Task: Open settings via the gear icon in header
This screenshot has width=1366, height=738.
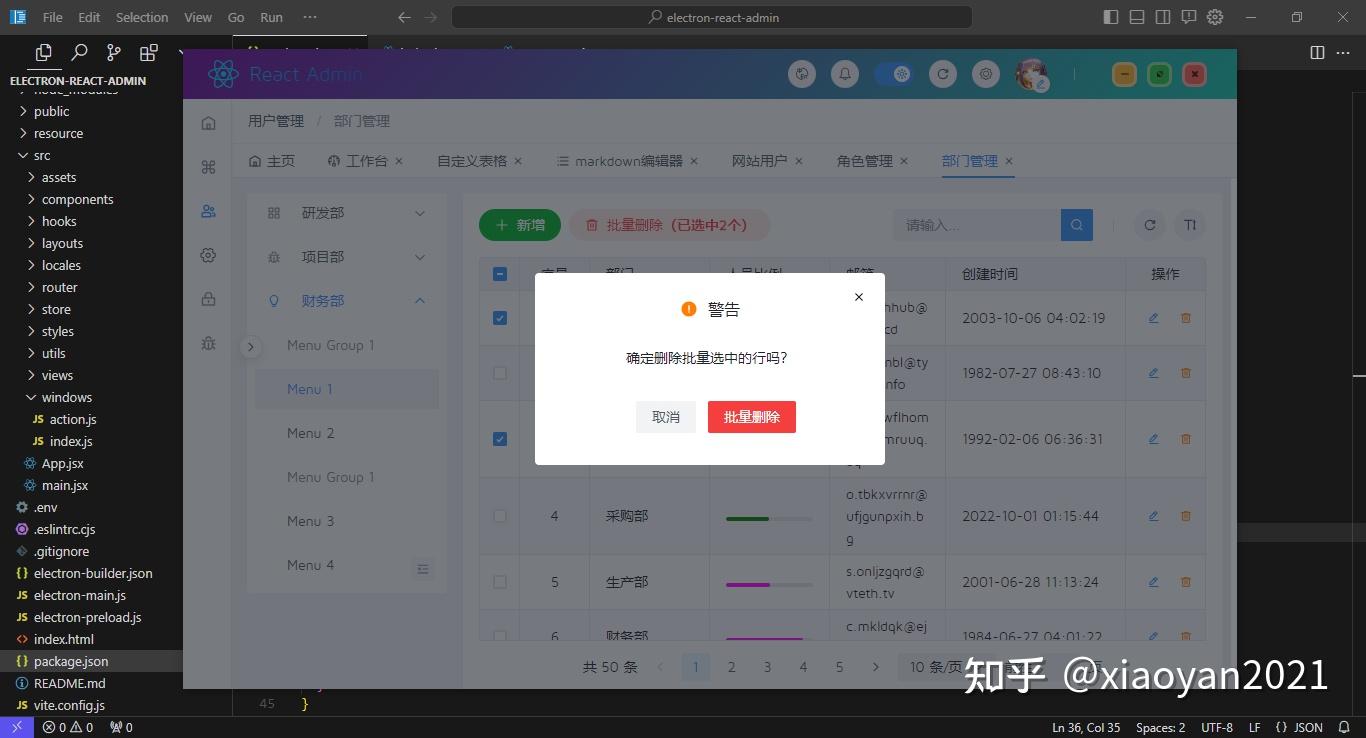Action: pos(985,74)
